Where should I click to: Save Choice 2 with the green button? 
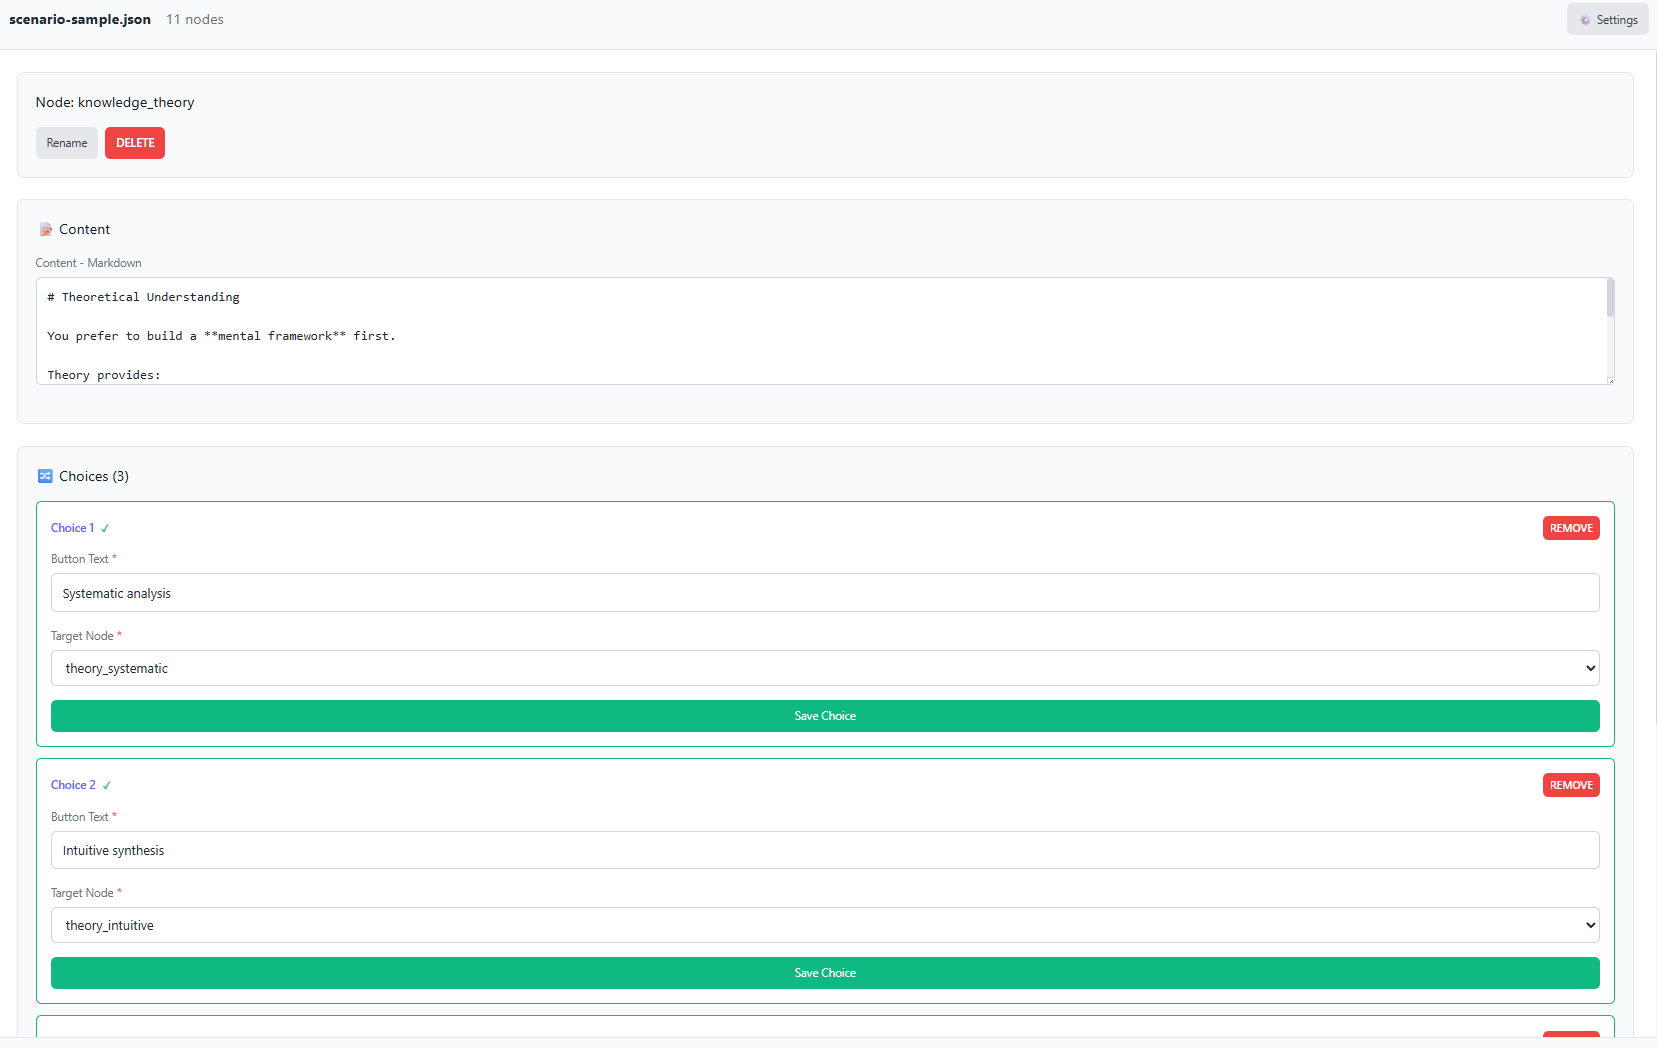[825, 973]
